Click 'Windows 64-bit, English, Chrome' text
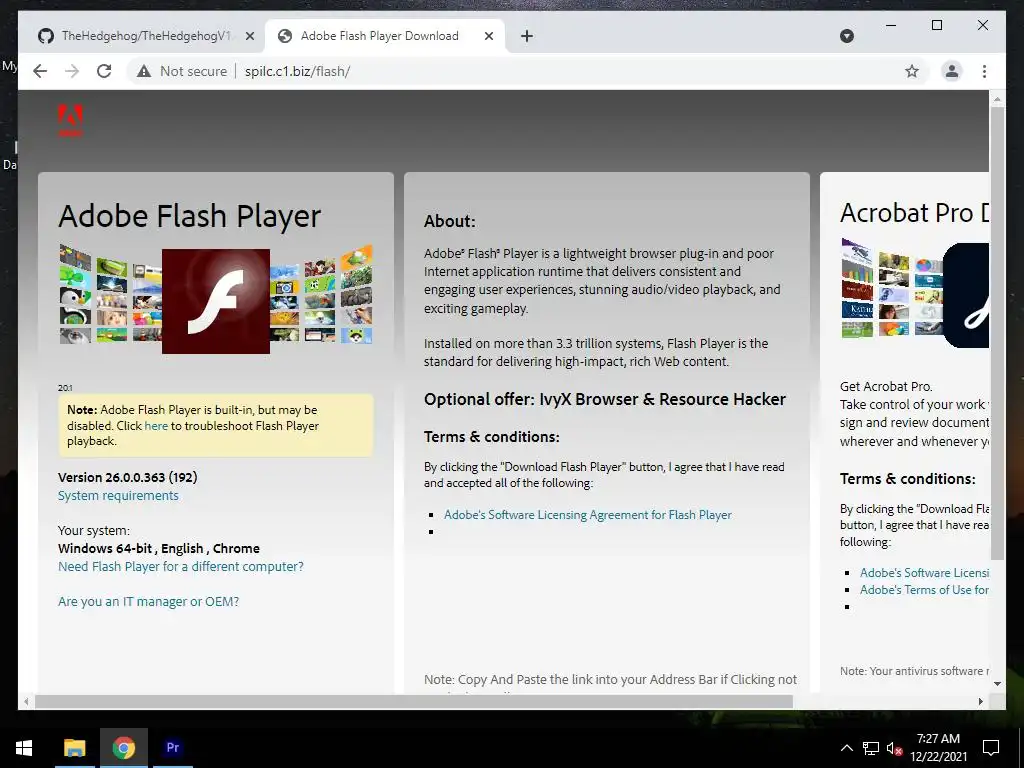1024x768 pixels. (x=159, y=549)
